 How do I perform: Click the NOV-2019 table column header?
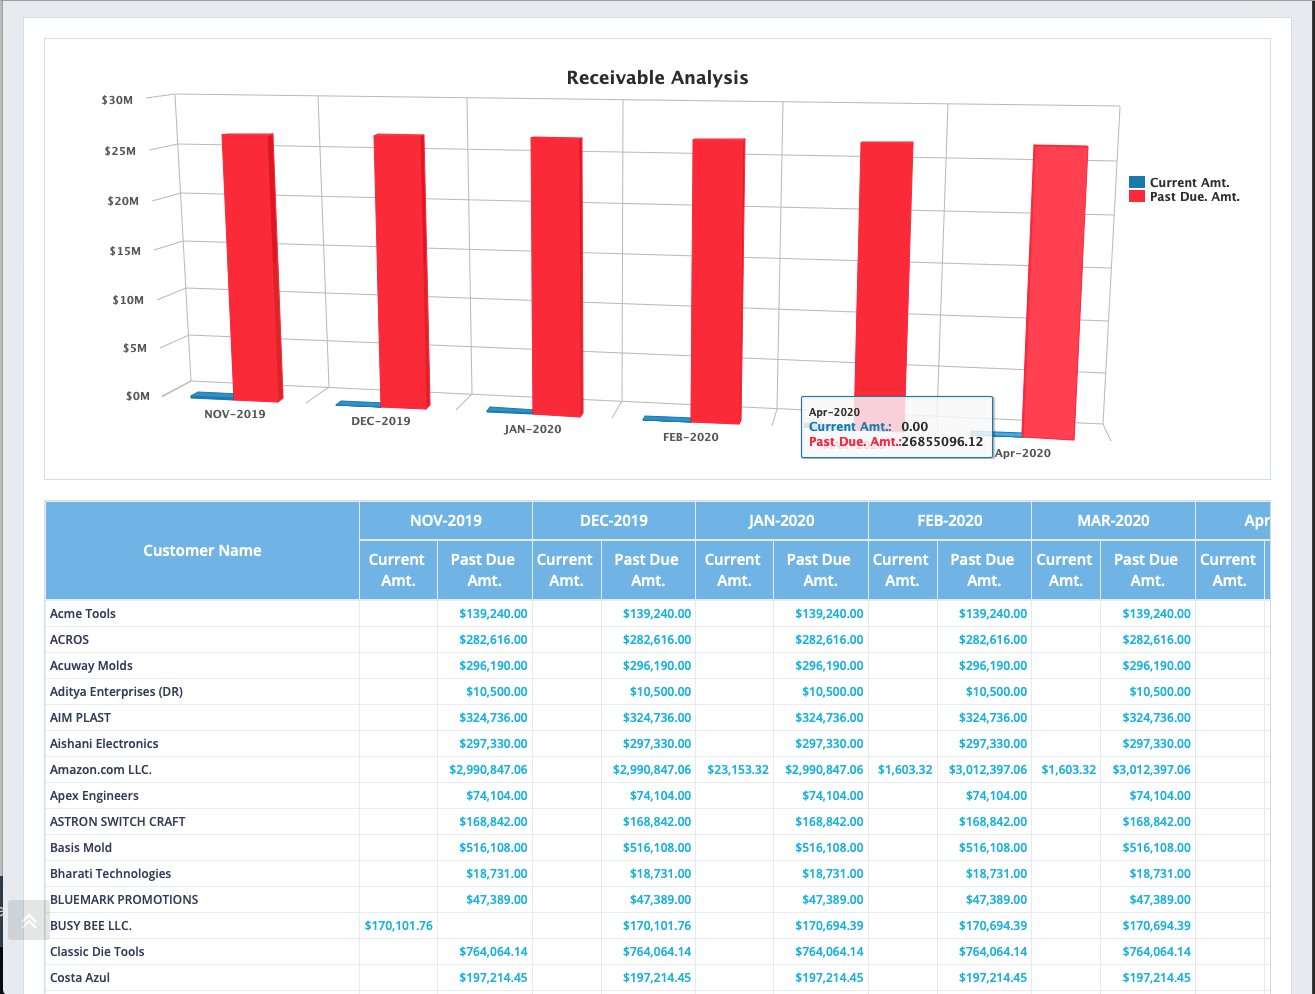point(445,521)
